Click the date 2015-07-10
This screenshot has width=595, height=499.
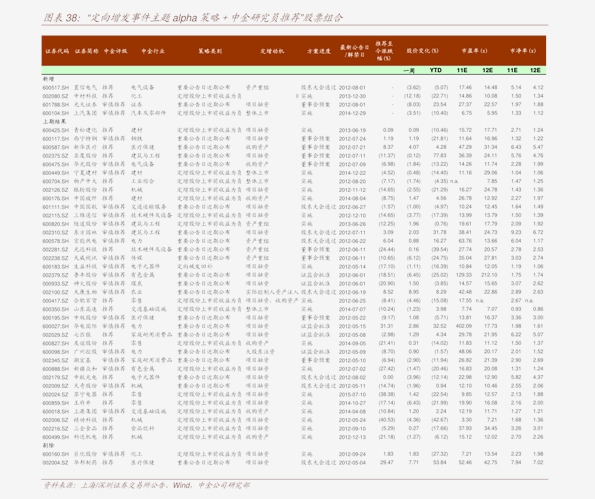[353, 395]
